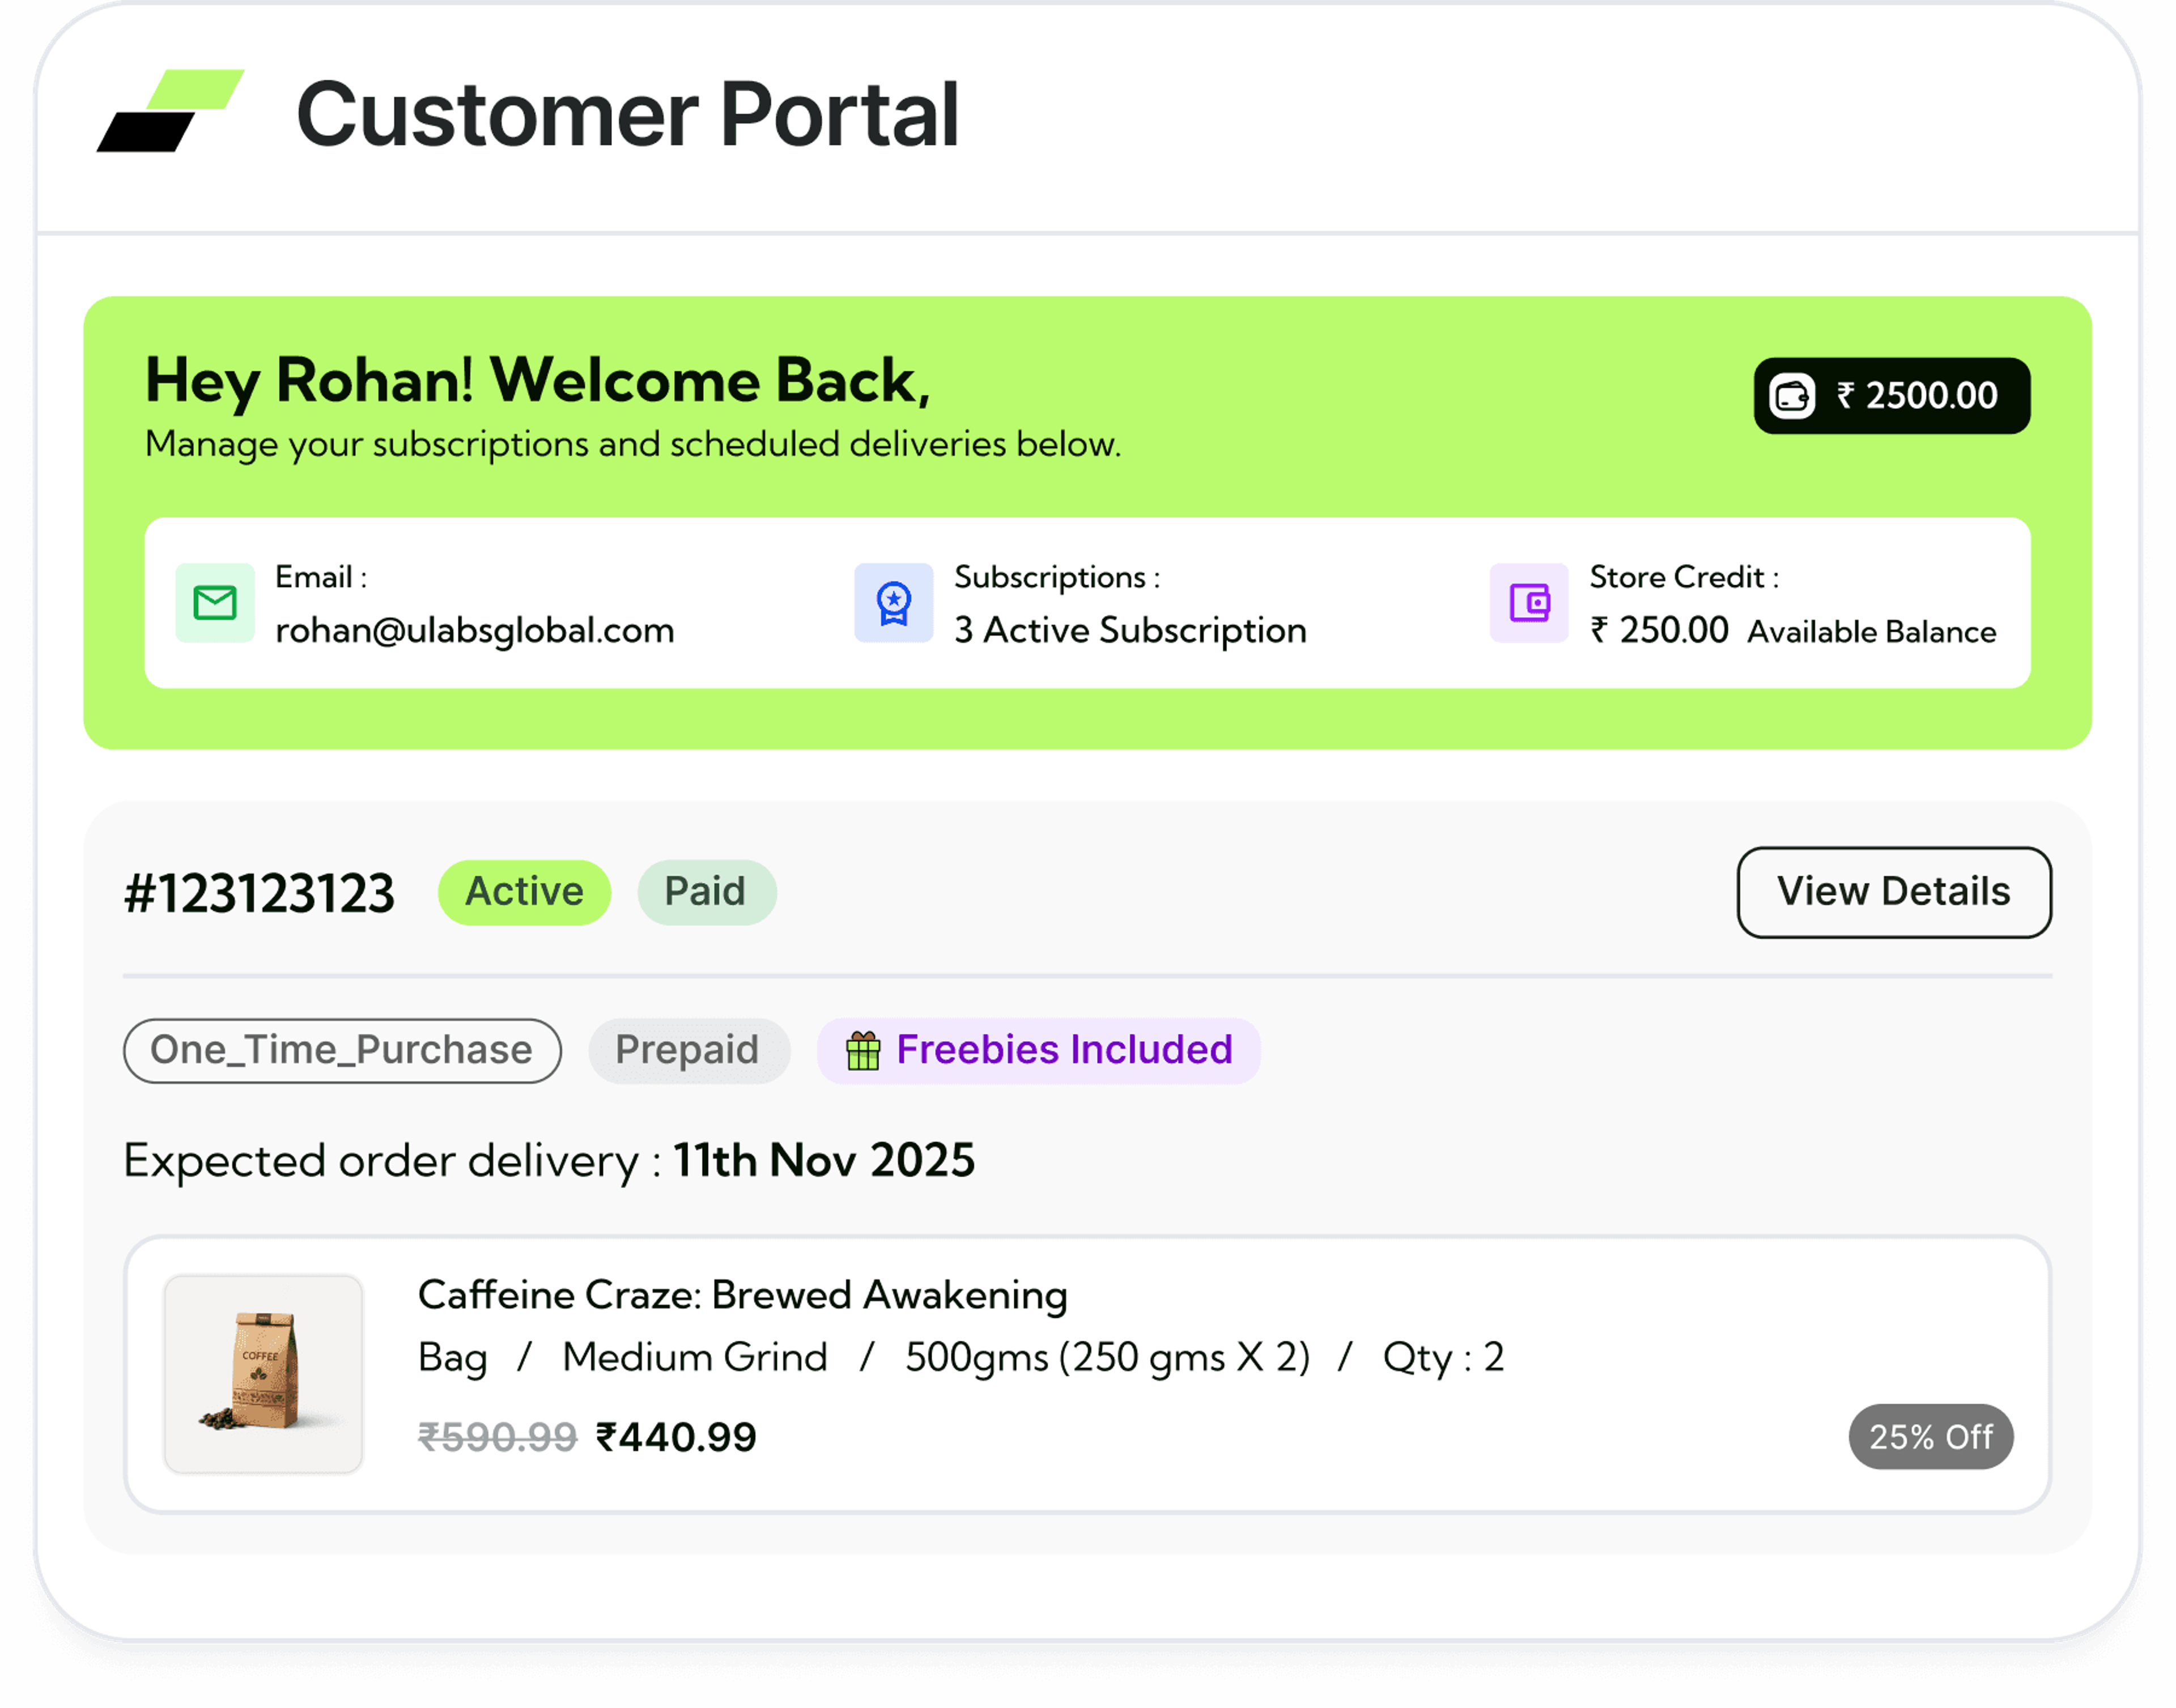The height and width of the screenshot is (1708, 2176).
Task: Click the Customer Portal title
Action: click(628, 115)
